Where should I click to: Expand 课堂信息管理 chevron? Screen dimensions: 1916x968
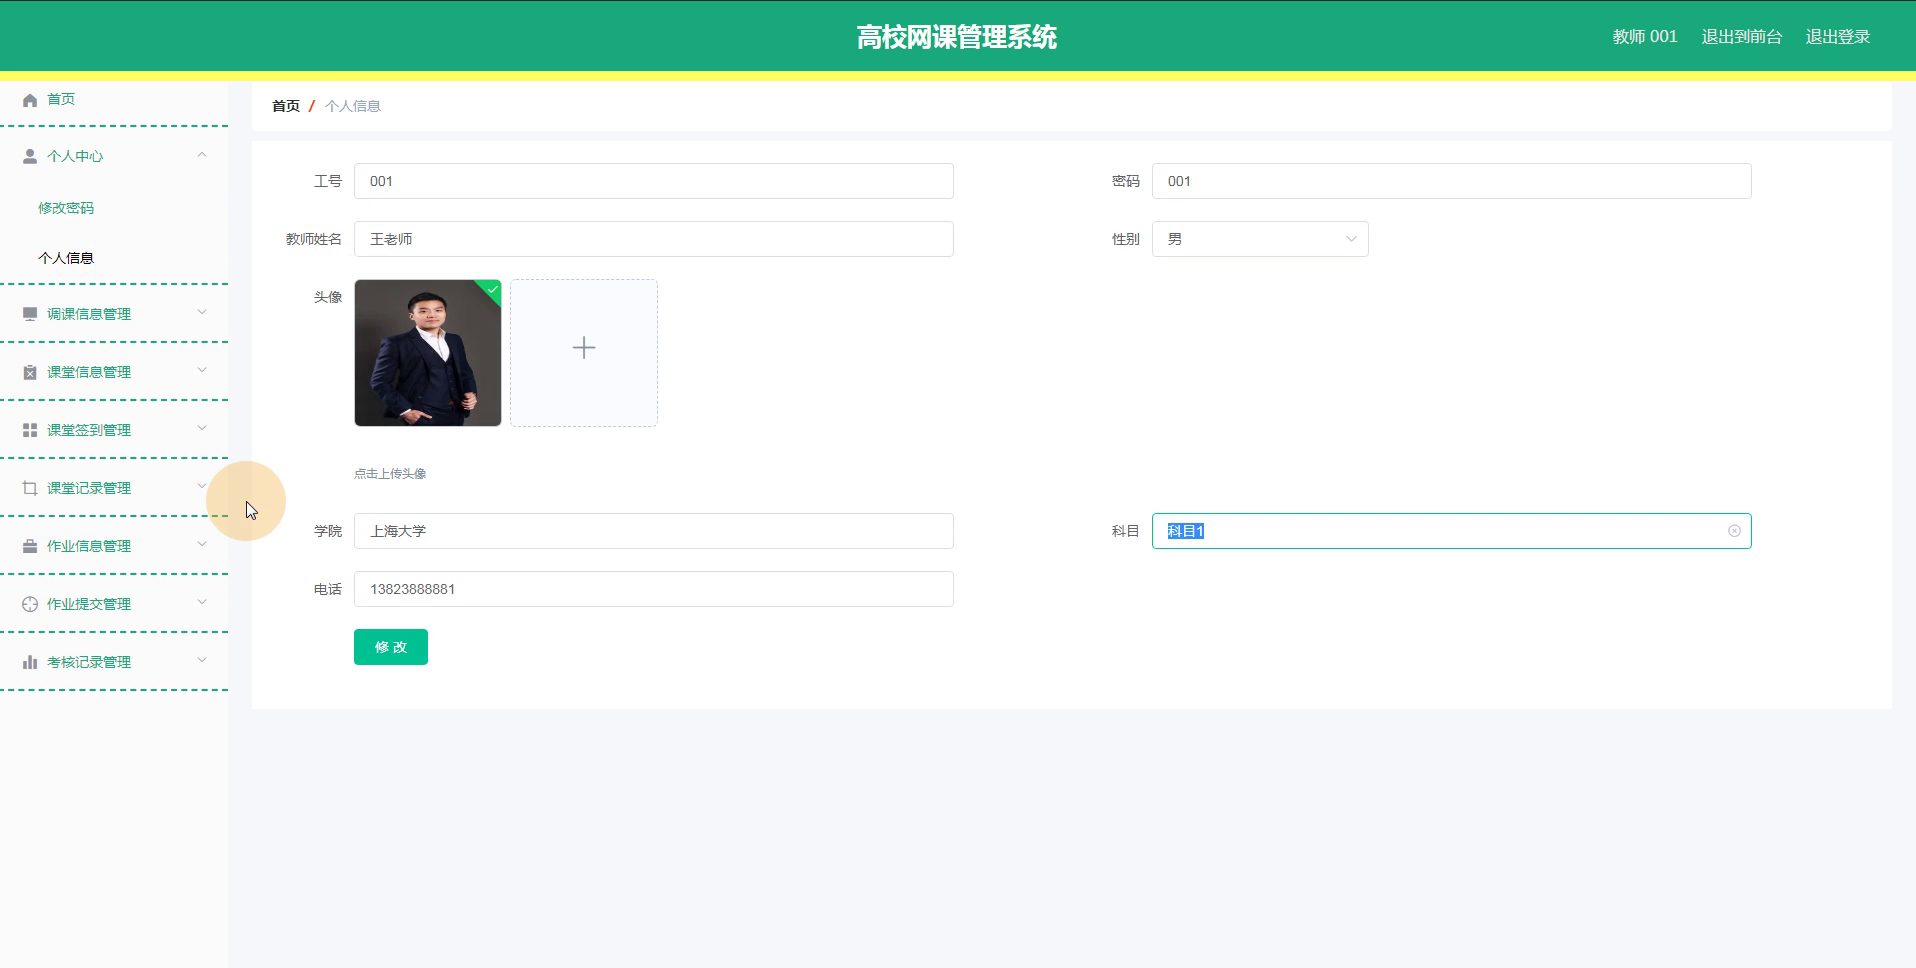pyautogui.click(x=202, y=370)
